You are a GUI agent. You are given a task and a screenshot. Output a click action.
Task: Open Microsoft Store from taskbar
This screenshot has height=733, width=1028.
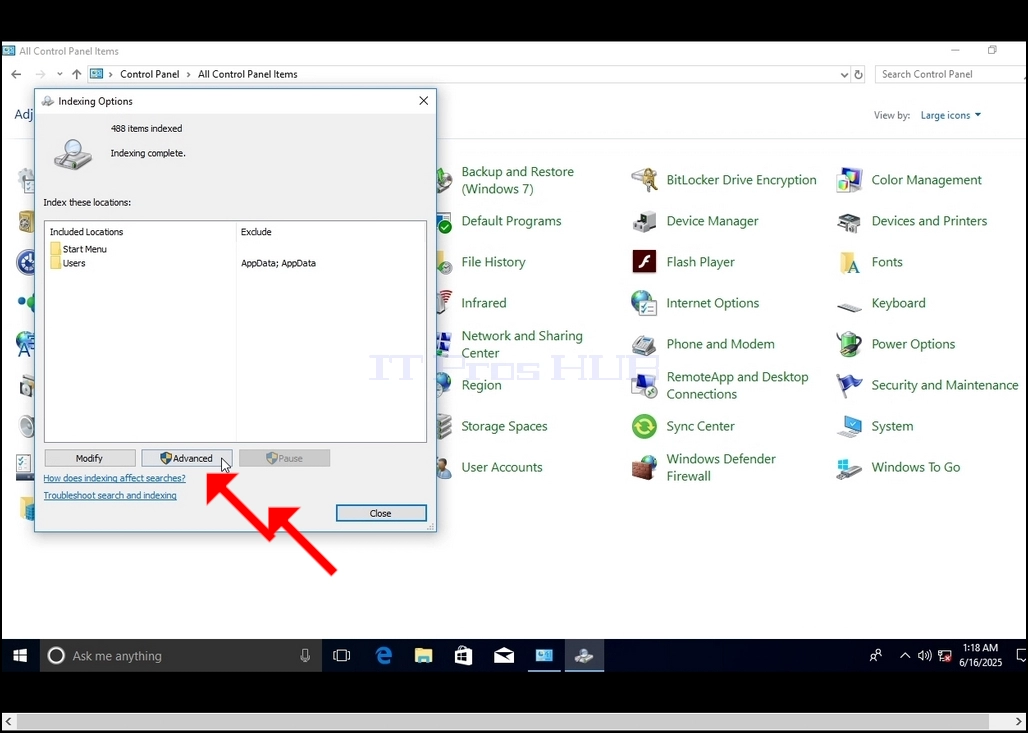coord(464,656)
